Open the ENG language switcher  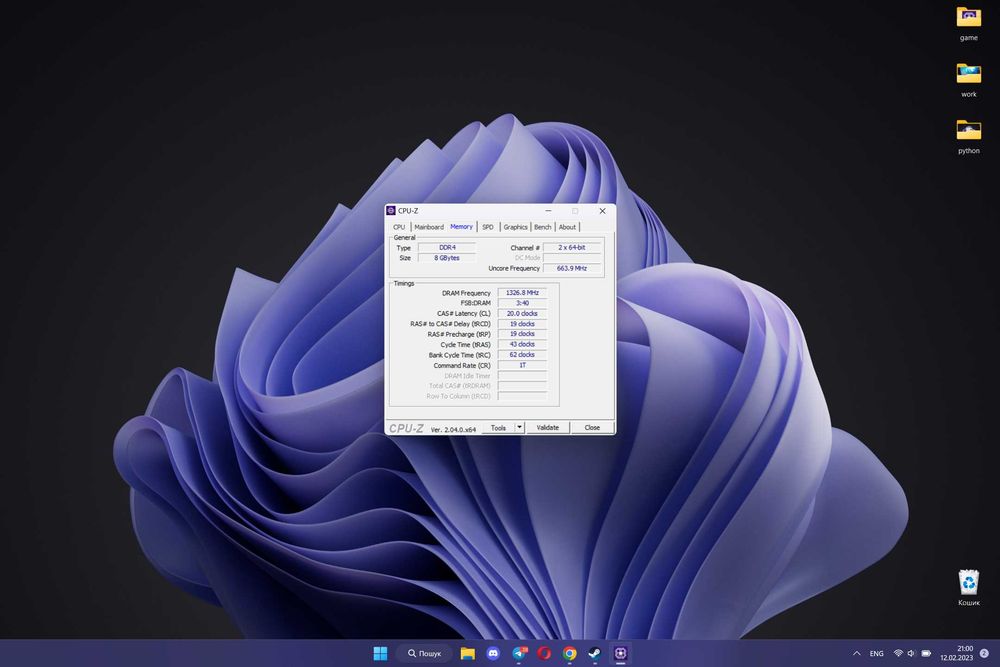pyautogui.click(x=876, y=653)
